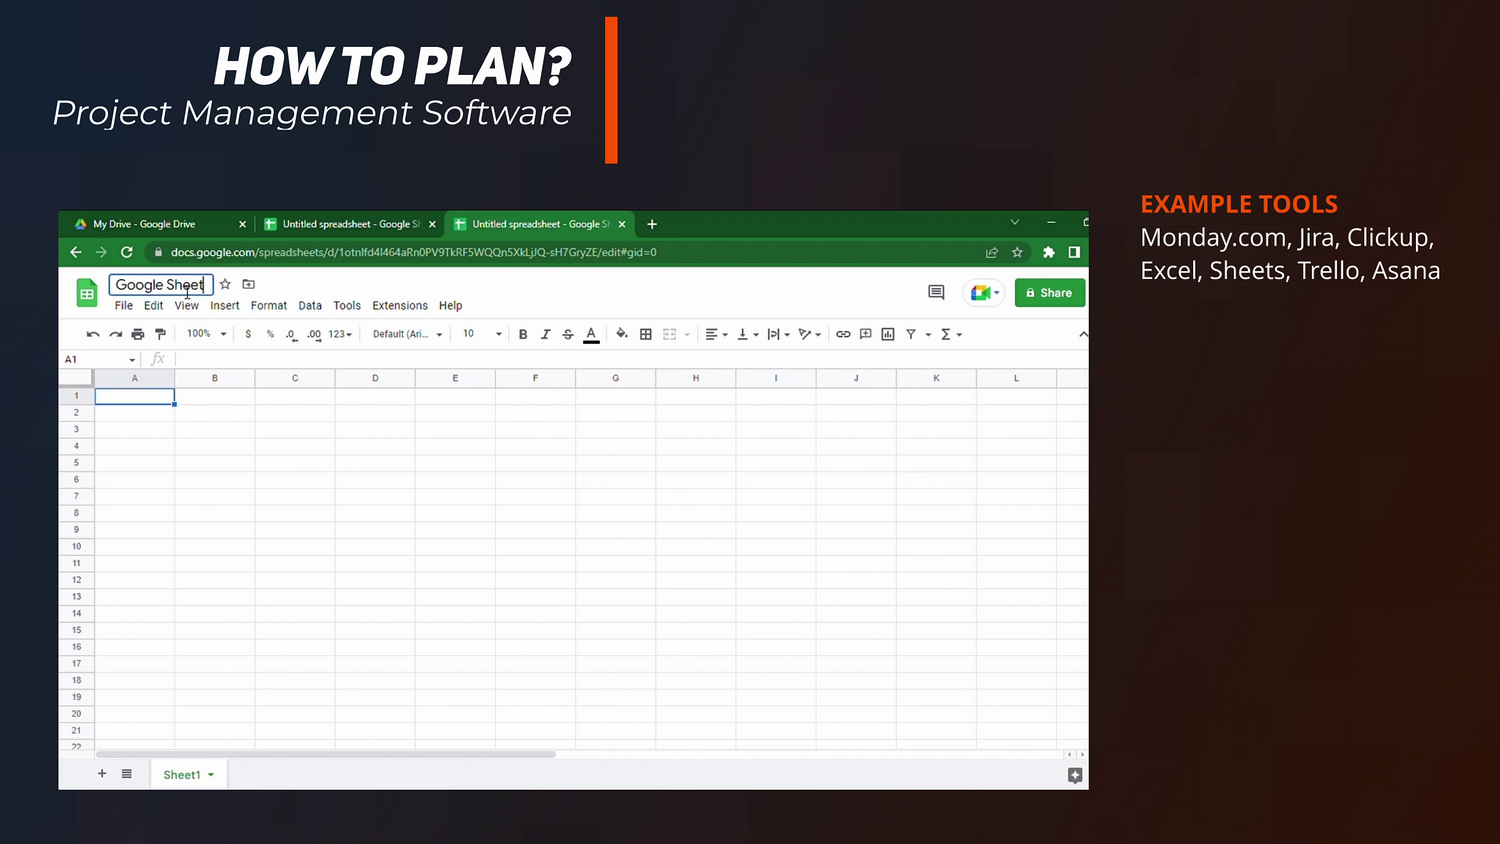
Task: Click the Sheets home logo
Action: click(x=87, y=293)
